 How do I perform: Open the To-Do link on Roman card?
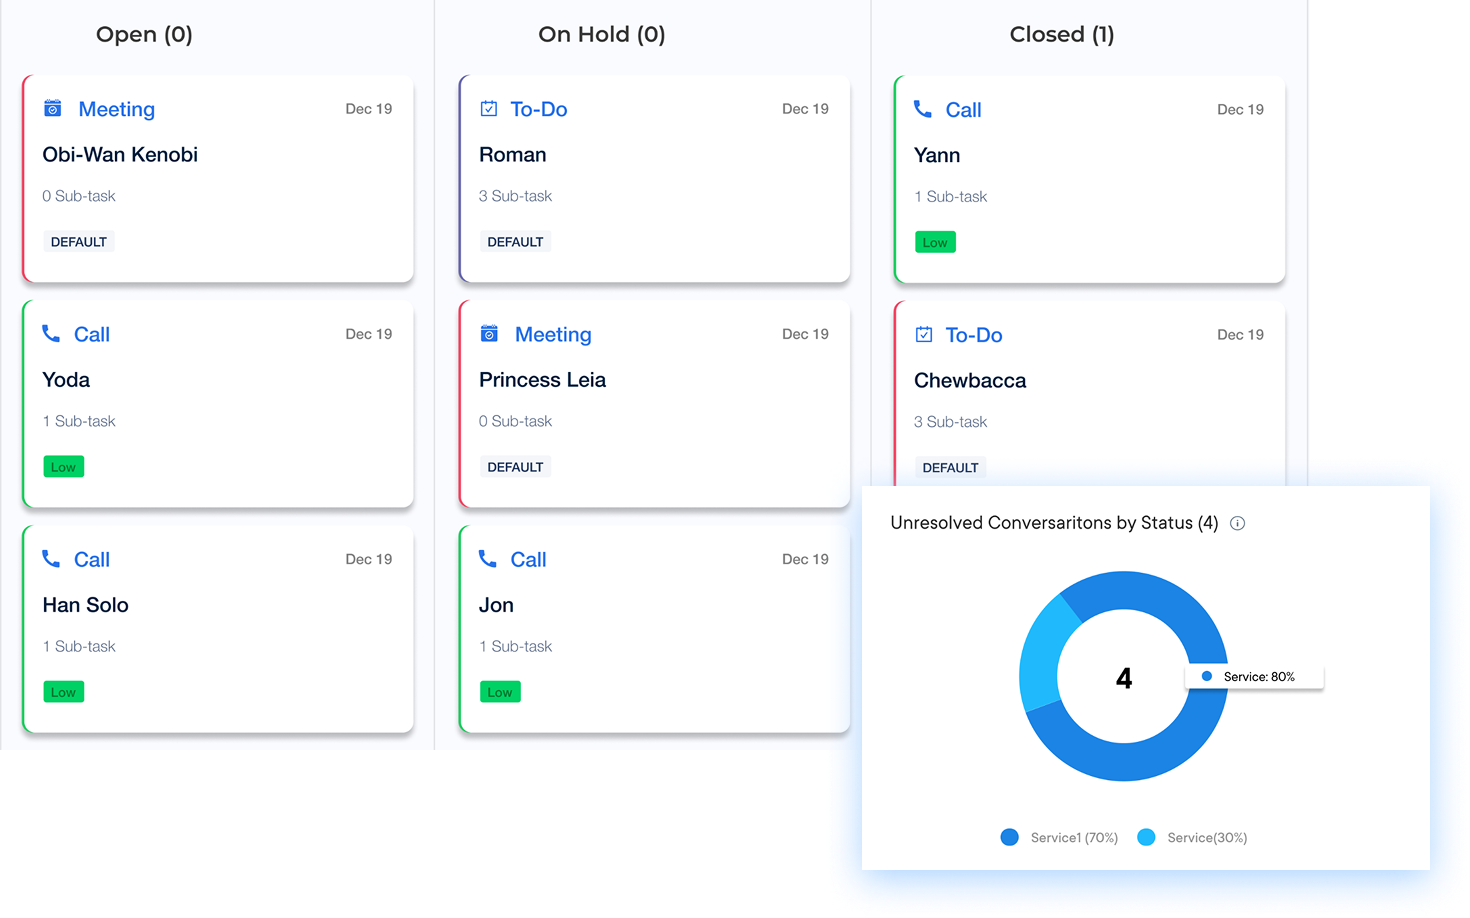click(x=539, y=109)
